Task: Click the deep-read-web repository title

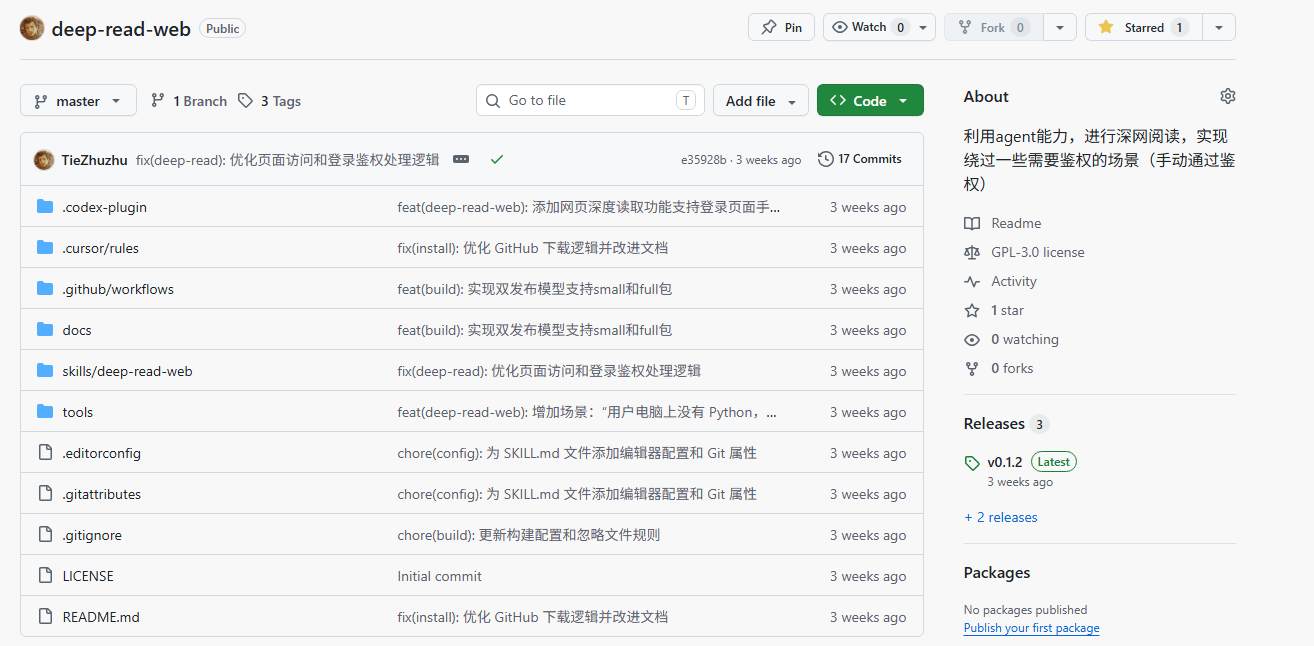Action: (121, 28)
